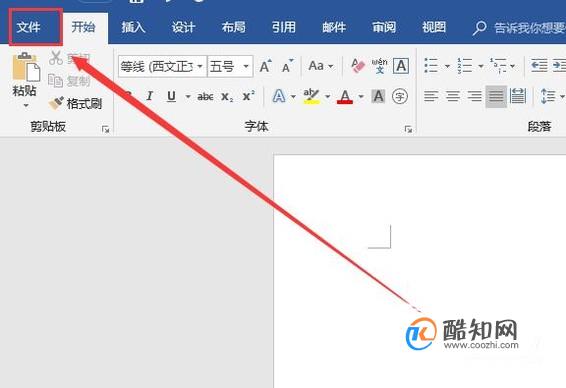Open the Change Case Aa dropdown
The height and width of the screenshot is (388, 566).
(321, 66)
